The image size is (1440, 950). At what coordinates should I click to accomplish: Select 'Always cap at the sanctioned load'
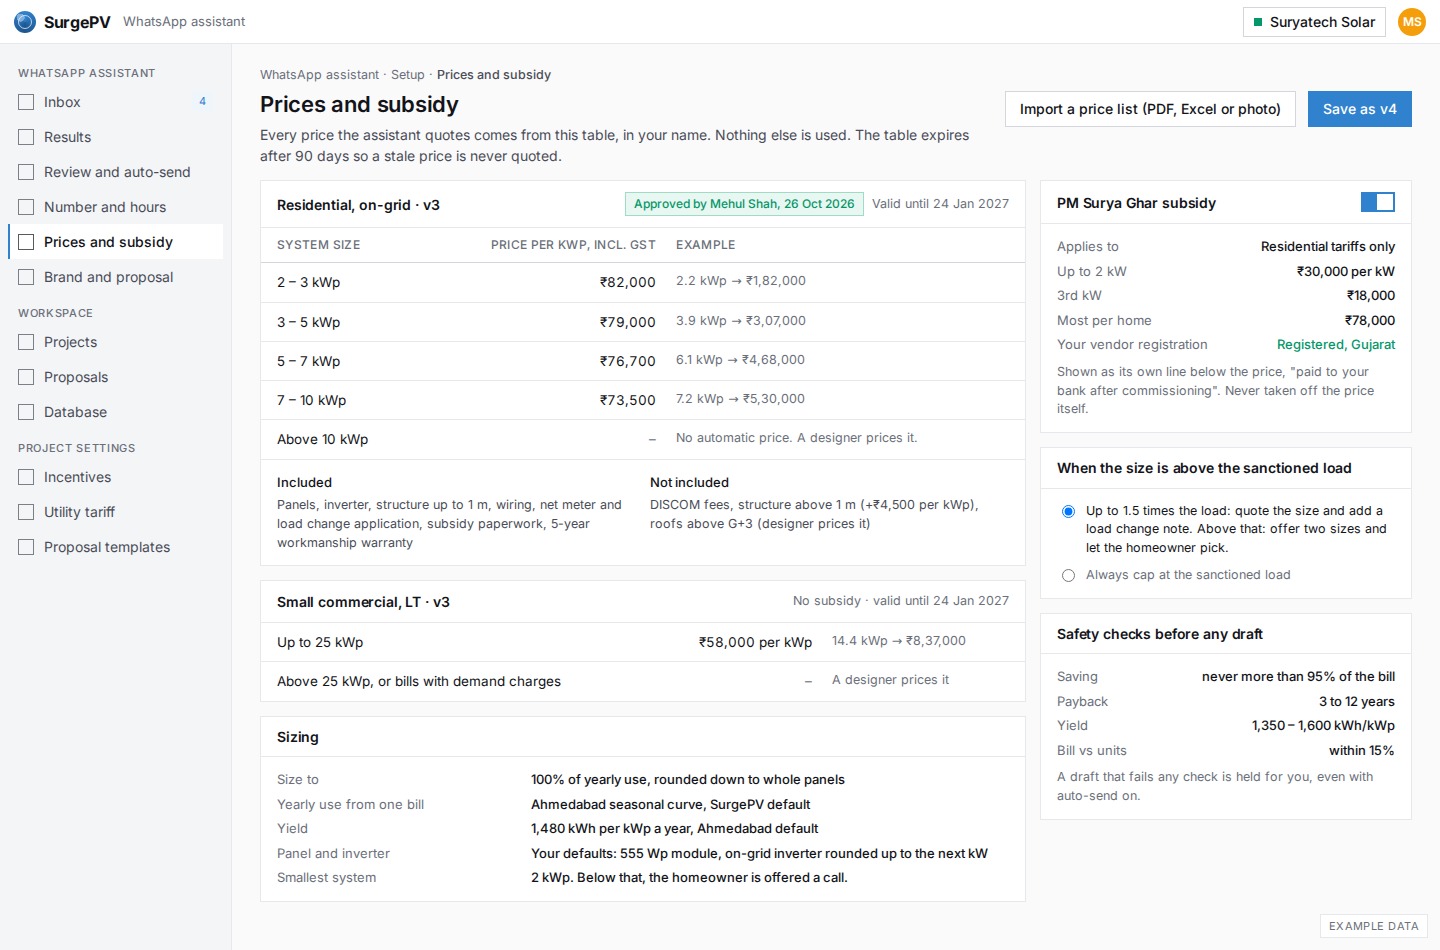(1068, 575)
